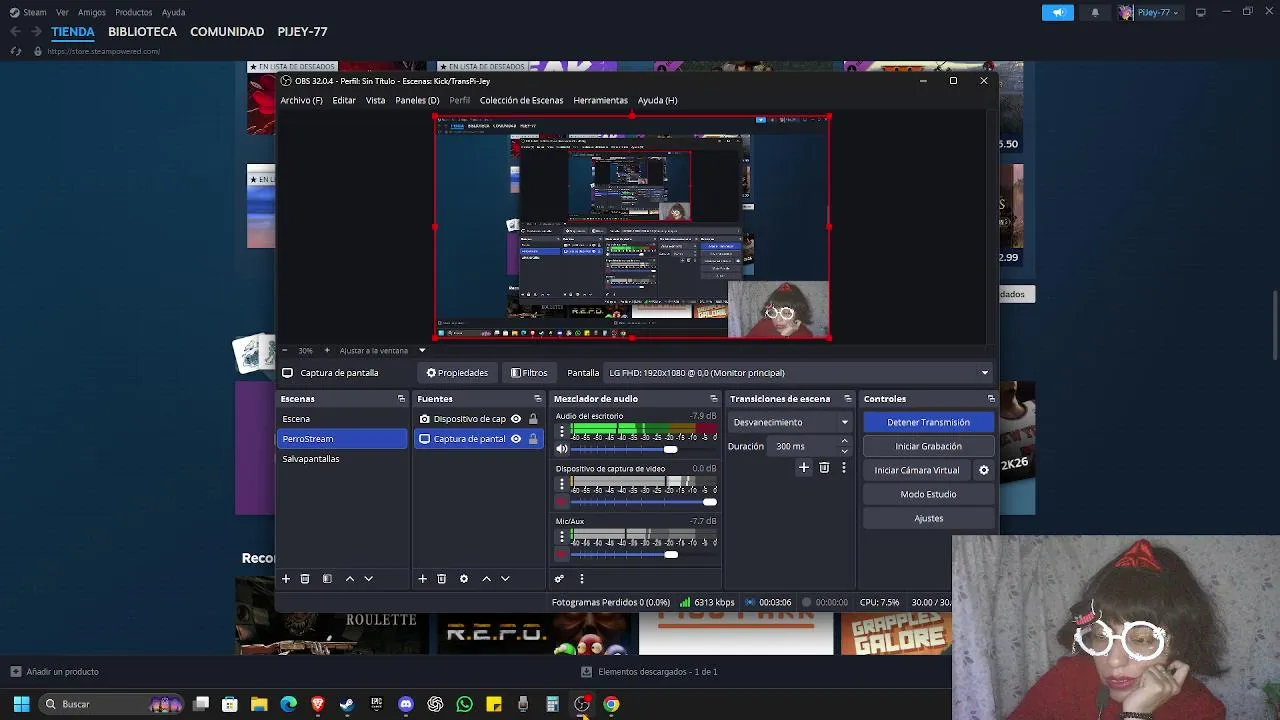This screenshot has height=720, width=1280.
Task: Open source properties gear in Fuentes toolbar
Action: tap(464, 579)
